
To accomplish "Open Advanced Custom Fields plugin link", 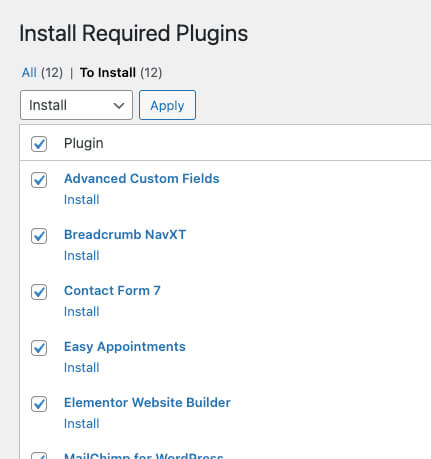I will click(x=142, y=179).
